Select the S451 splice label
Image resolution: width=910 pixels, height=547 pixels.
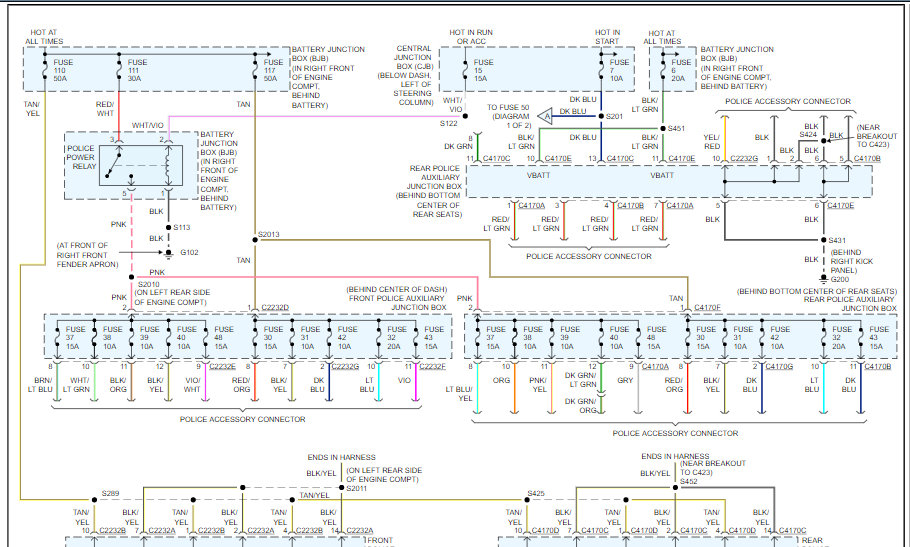point(676,129)
